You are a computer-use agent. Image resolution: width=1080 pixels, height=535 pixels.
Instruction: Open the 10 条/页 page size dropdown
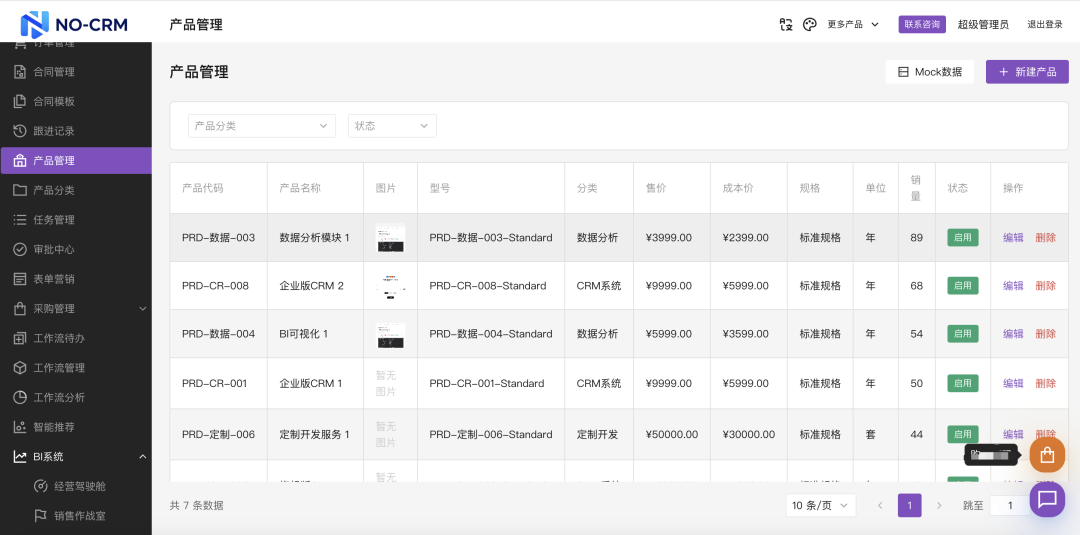(x=820, y=505)
